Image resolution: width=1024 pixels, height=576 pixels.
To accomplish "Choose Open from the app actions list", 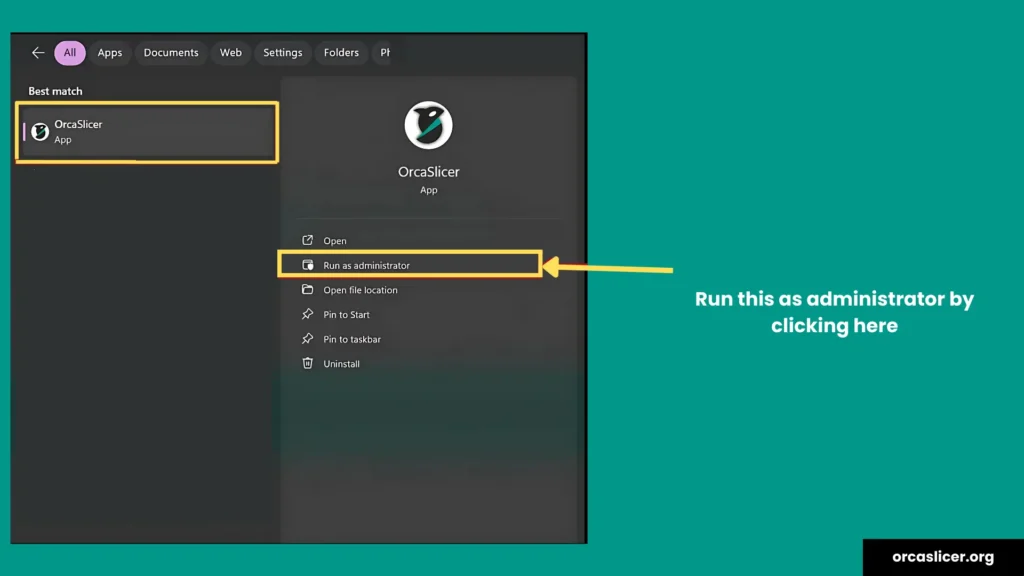I will click(x=335, y=241).
